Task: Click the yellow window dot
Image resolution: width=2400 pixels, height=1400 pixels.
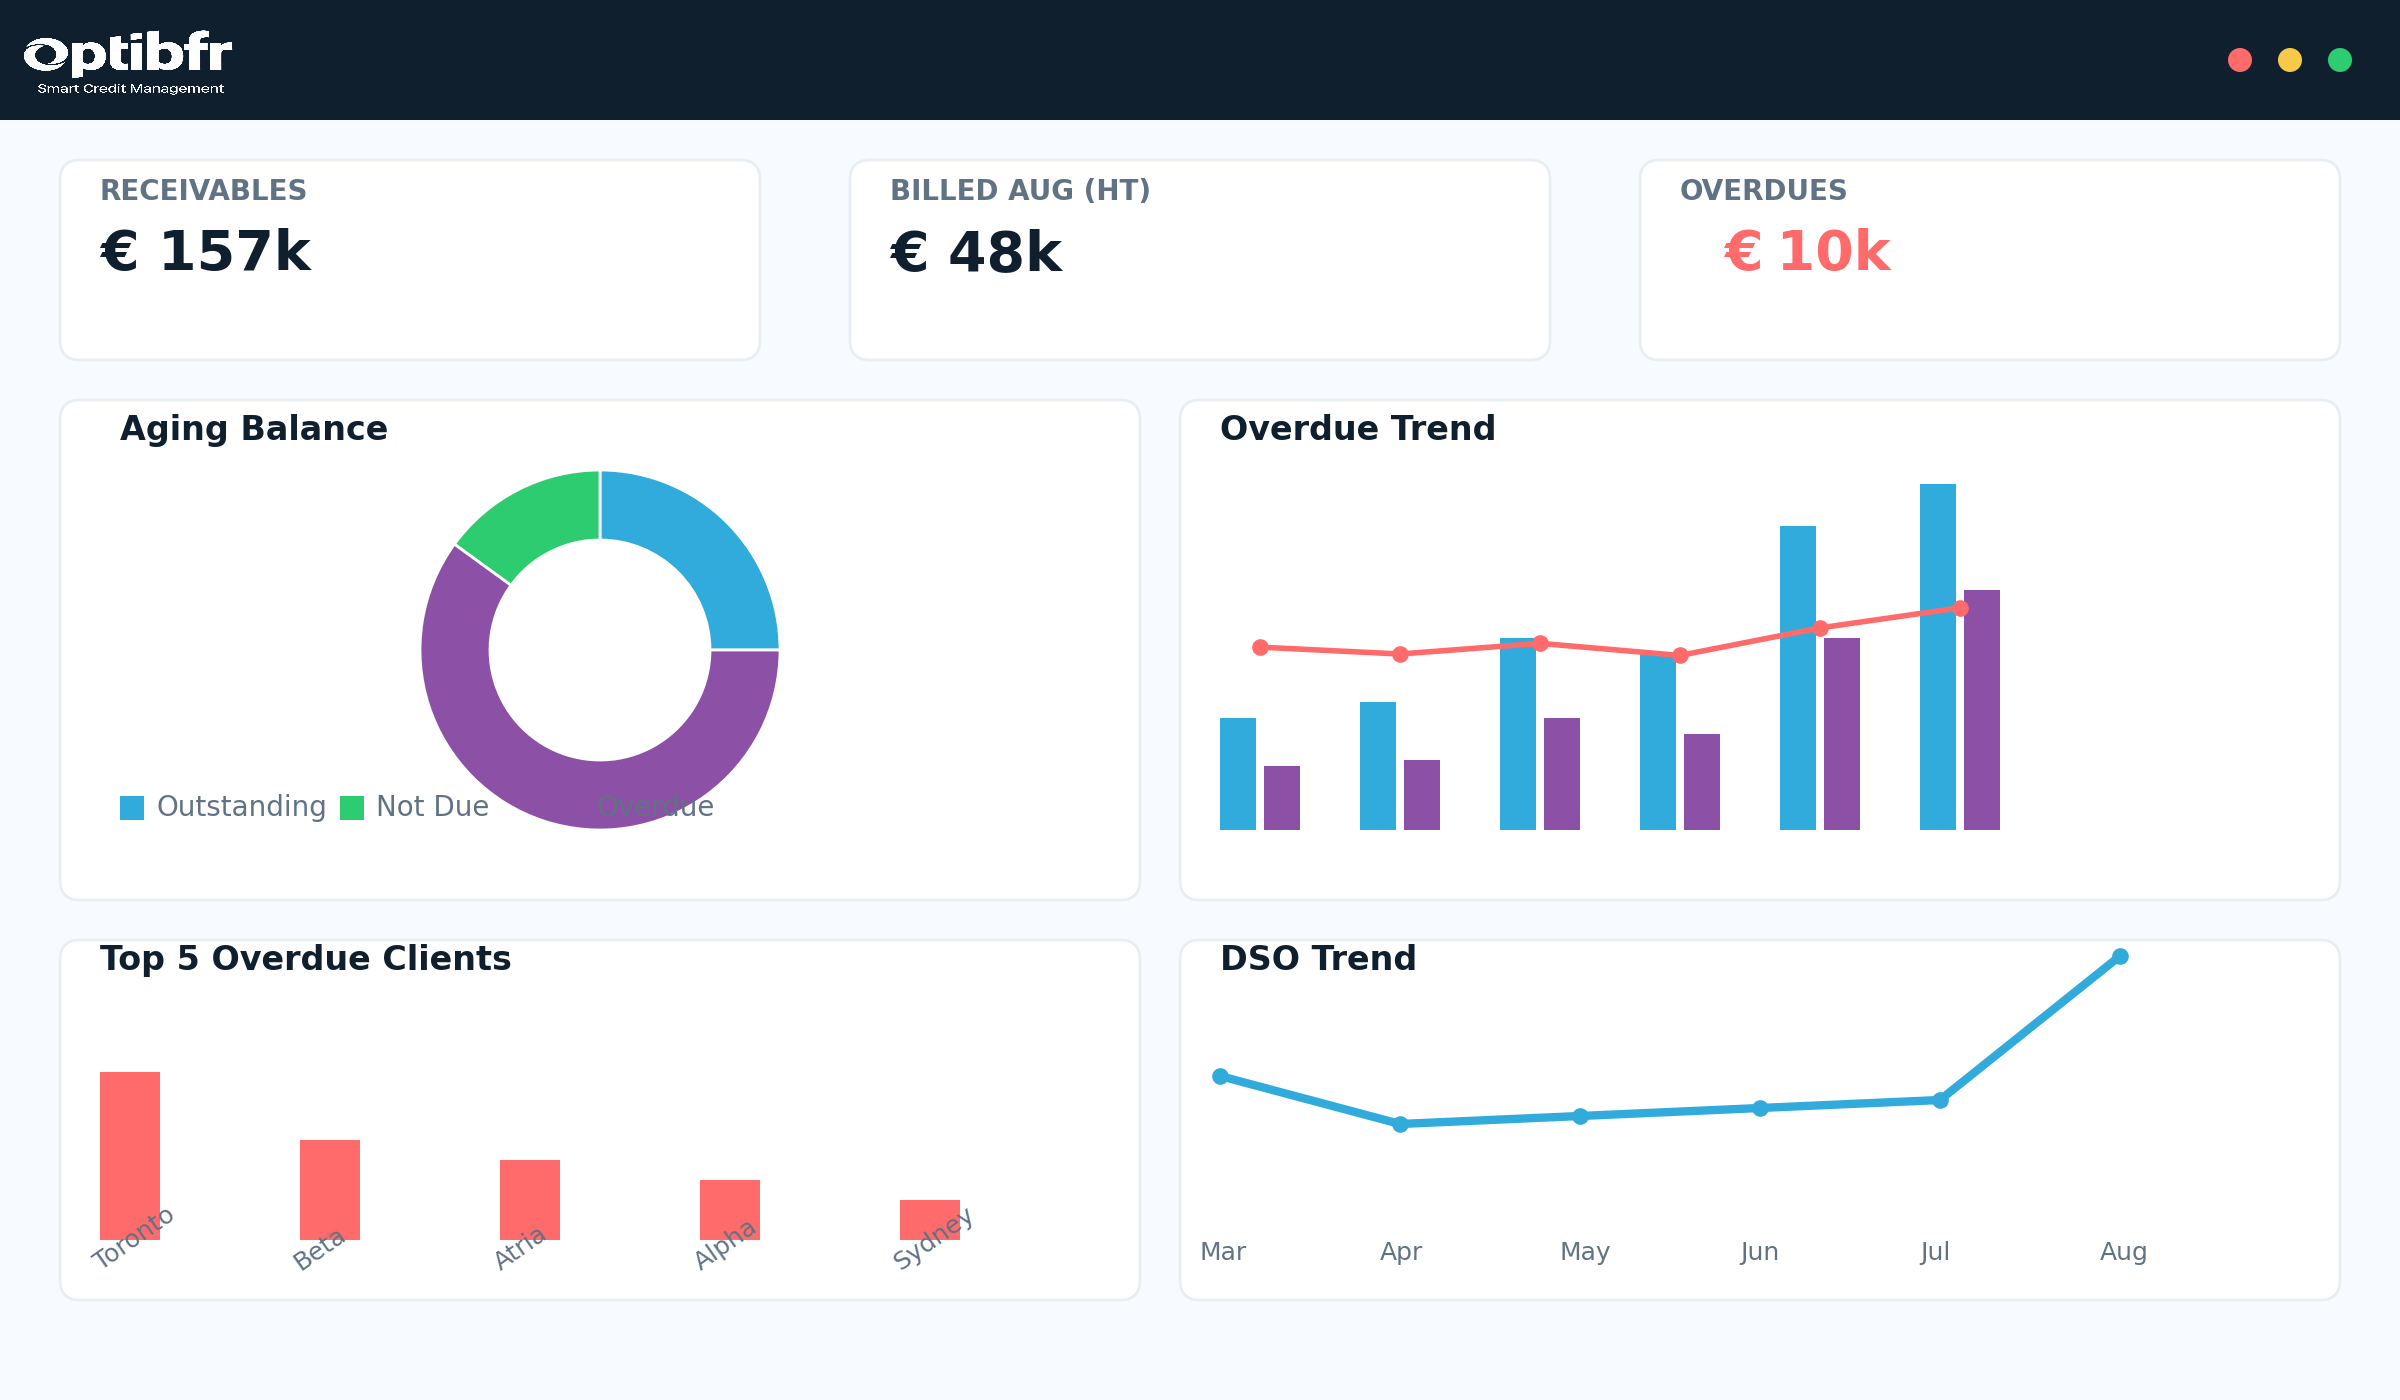Action: (x=2290, y=60)
